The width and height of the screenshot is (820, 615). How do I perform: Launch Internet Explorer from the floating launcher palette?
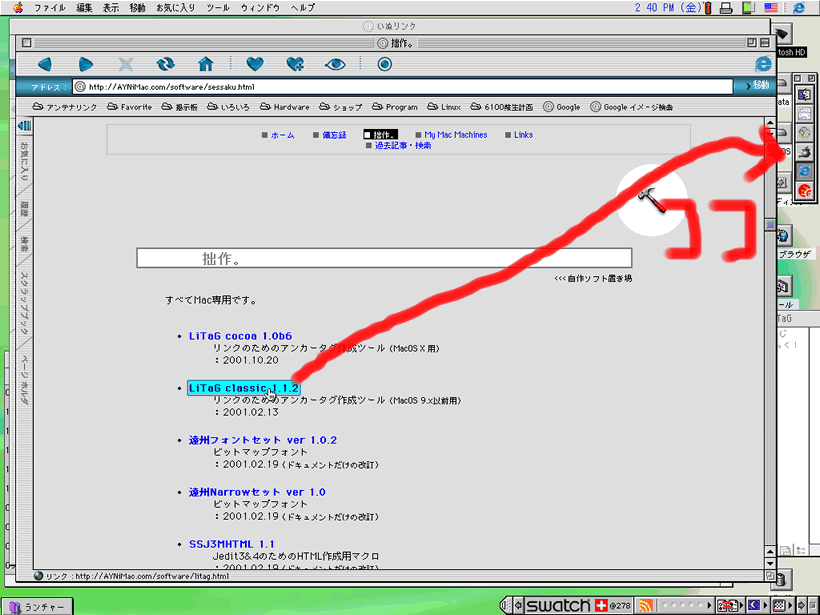[x=804, y=171]
